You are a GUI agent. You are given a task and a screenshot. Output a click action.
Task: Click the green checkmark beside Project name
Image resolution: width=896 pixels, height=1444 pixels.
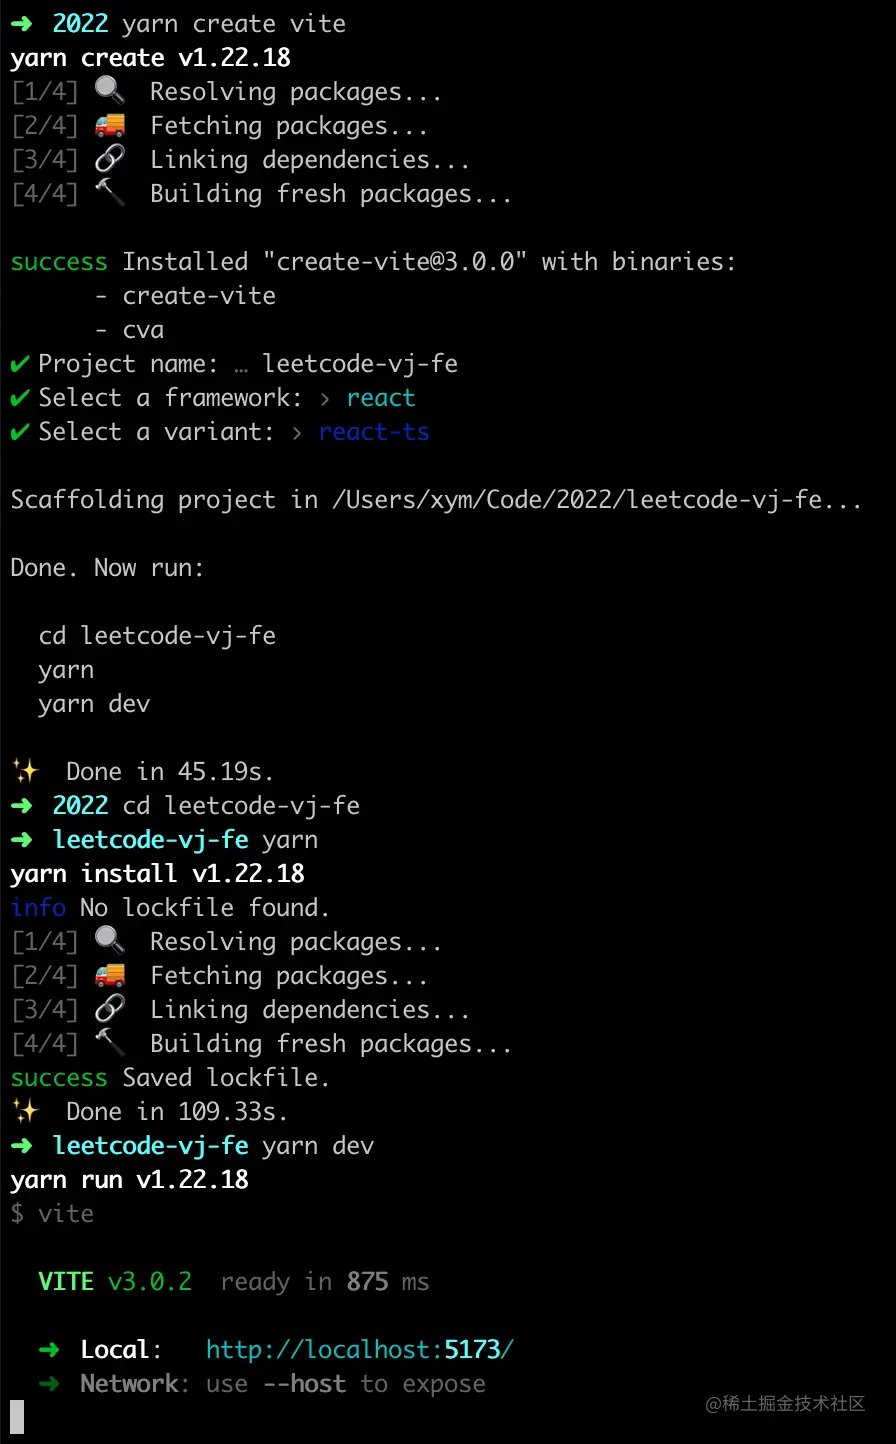[20, 364]
